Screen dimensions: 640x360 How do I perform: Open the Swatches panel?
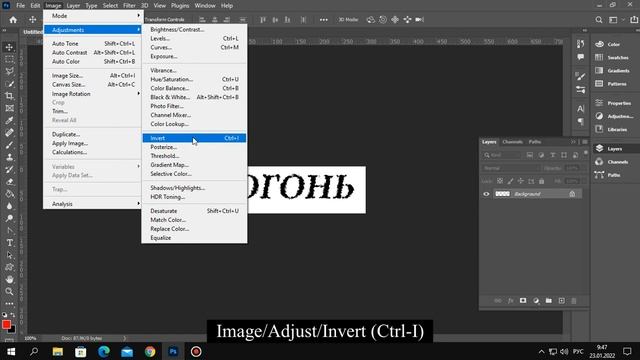(x=611, y=58)
